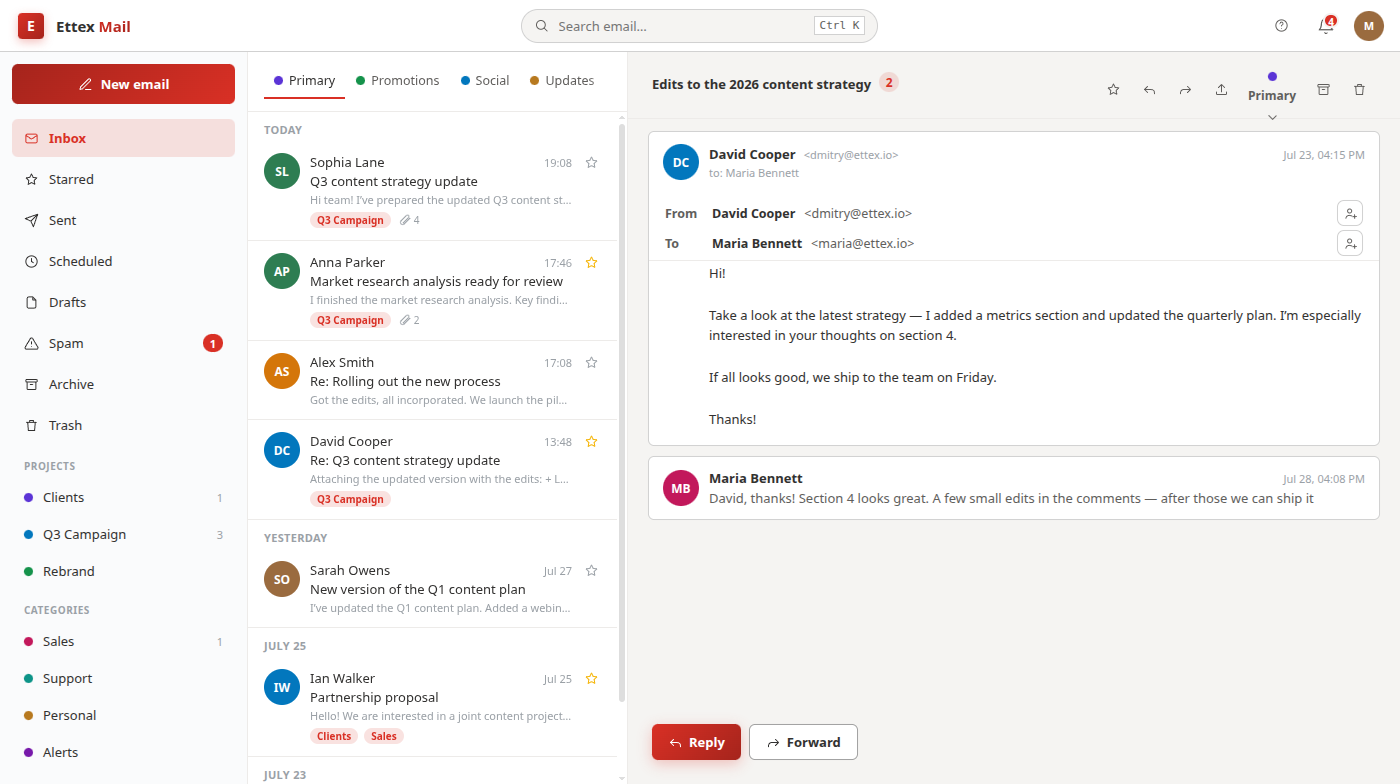The width and height of the screenshot is (1400, 784).
Task: Click the thread message count badge 2
Action: pos(889,82)
